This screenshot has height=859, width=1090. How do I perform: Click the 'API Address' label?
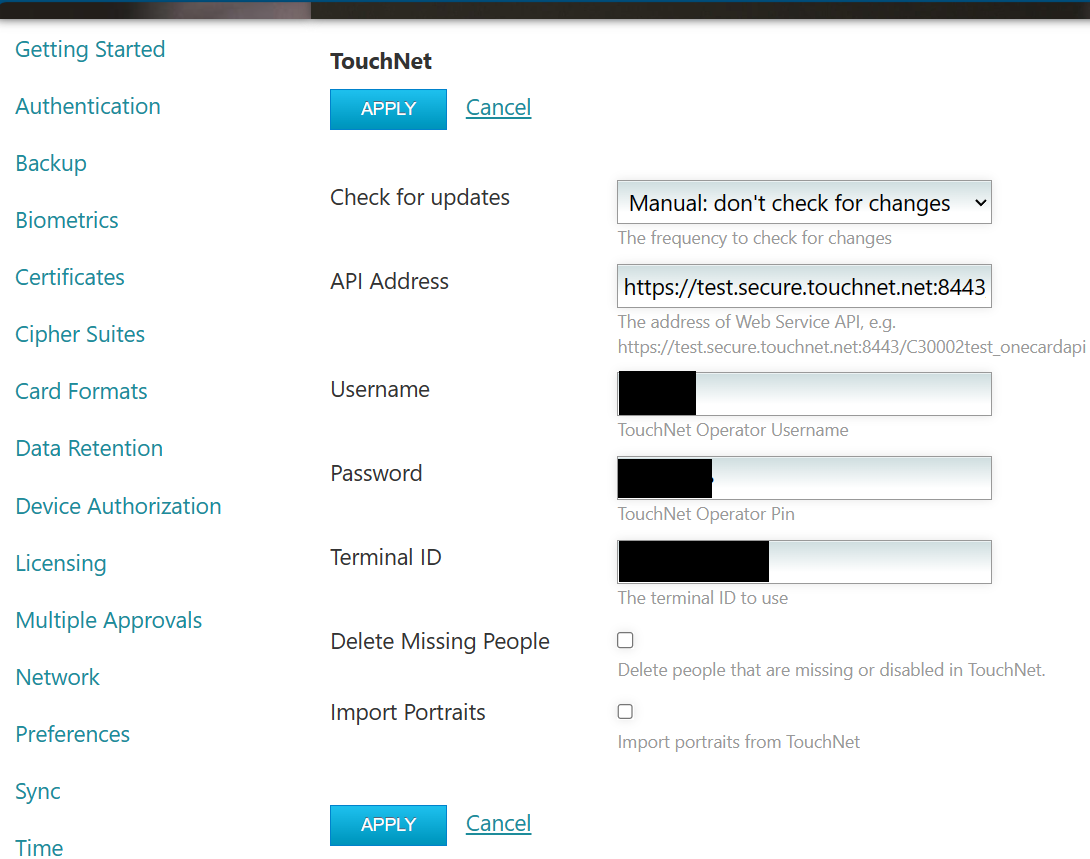tap(389, 281)
